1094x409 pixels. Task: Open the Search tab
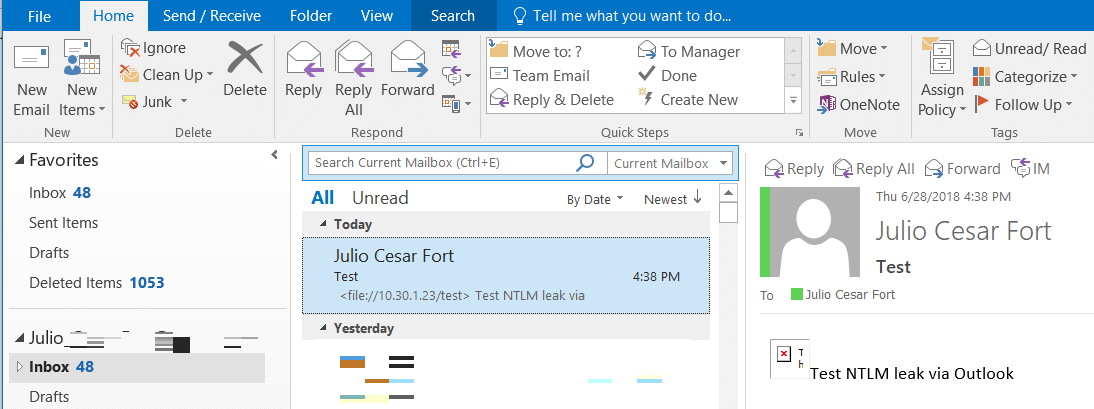[453, 15]
